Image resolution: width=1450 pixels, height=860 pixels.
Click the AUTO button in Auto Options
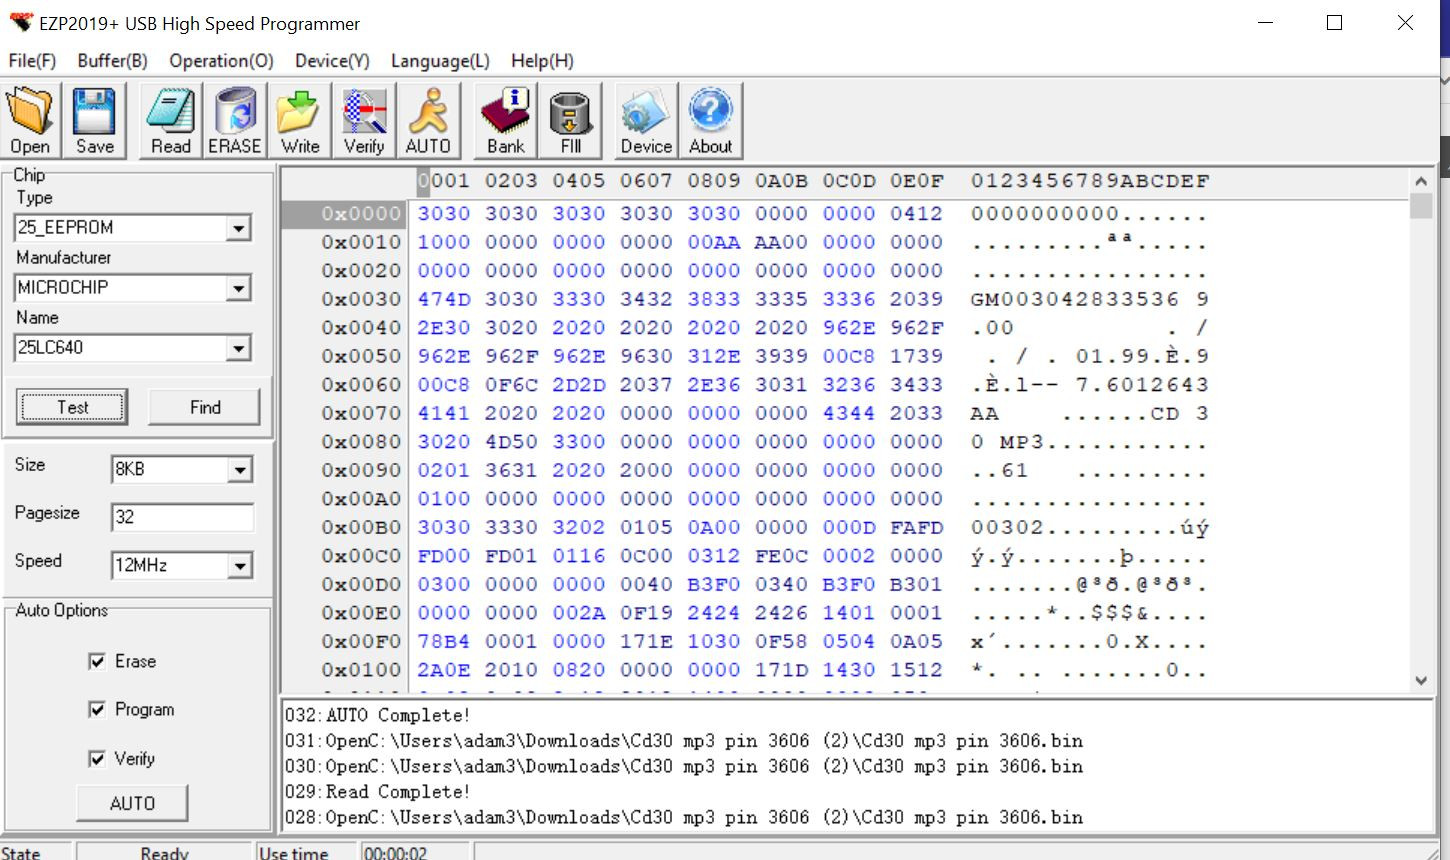[131, 802]
